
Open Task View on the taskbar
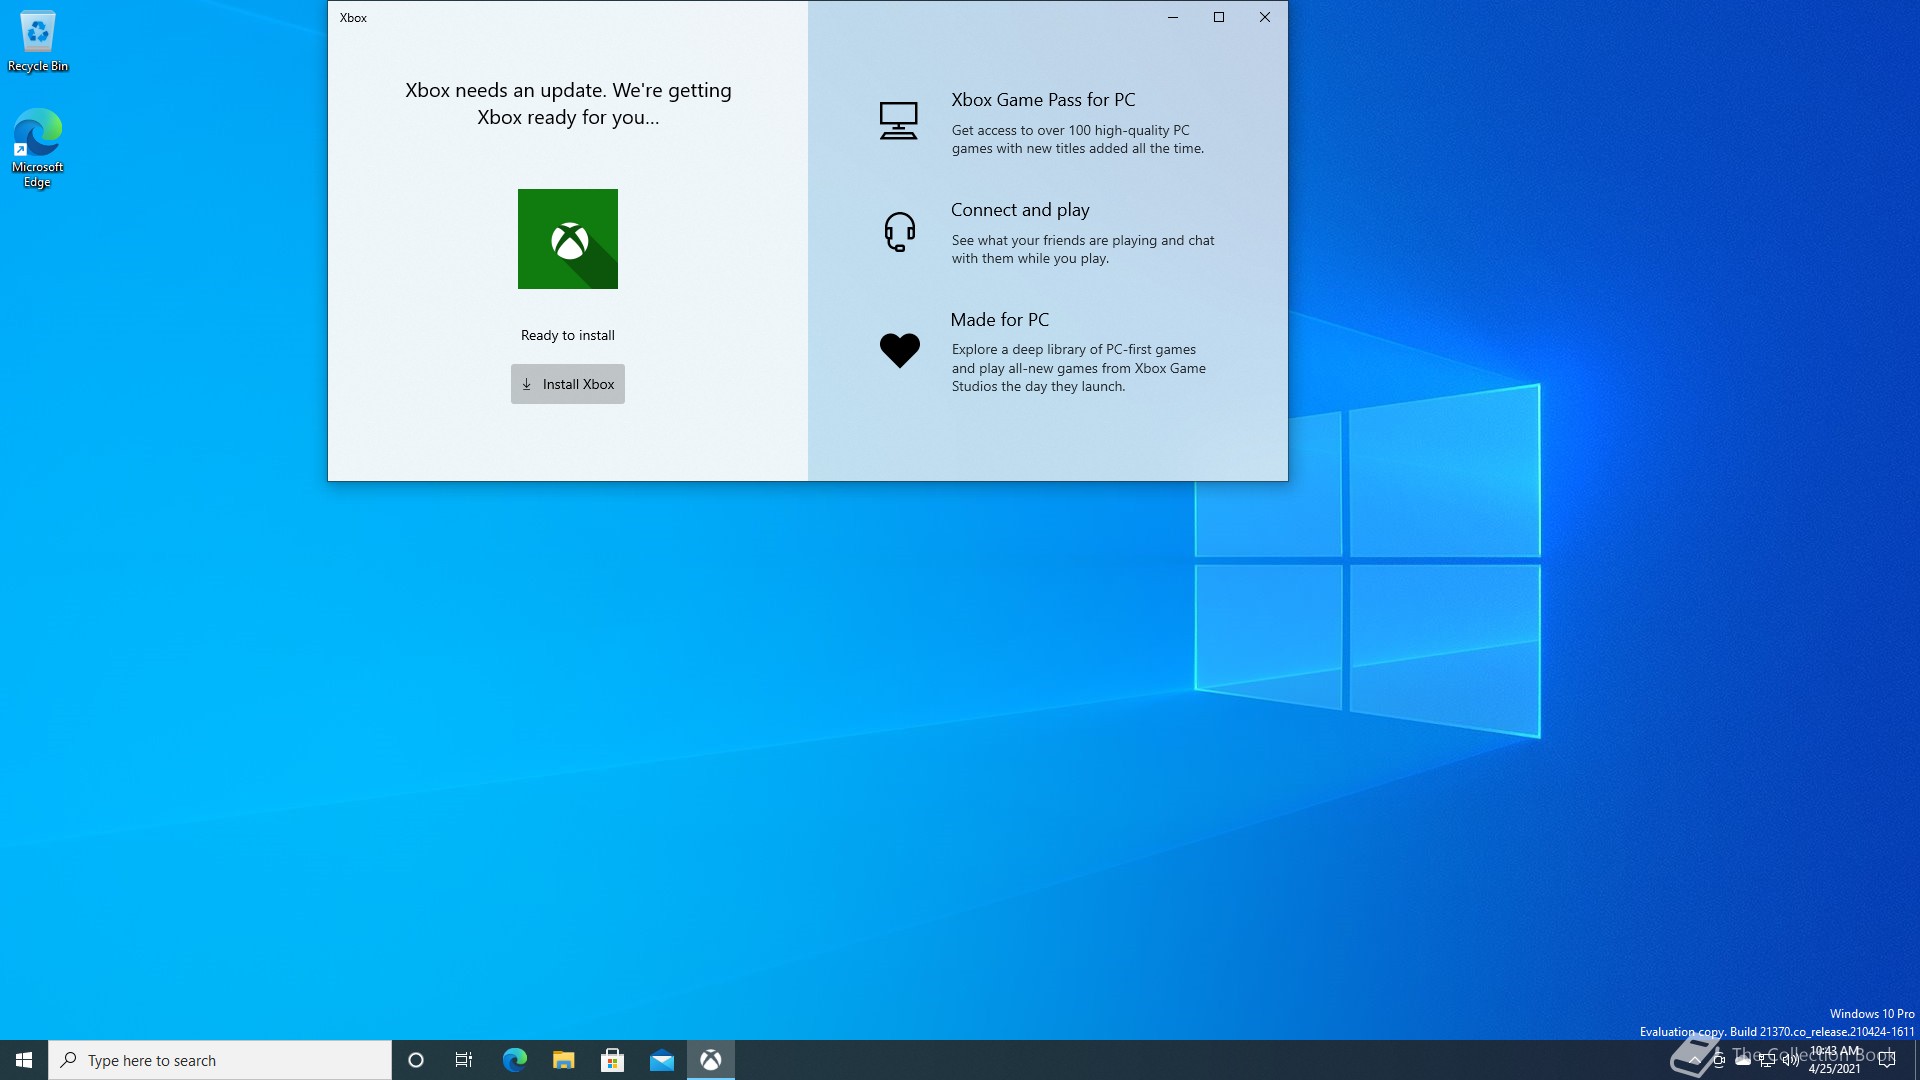(x=464, y=1060)
